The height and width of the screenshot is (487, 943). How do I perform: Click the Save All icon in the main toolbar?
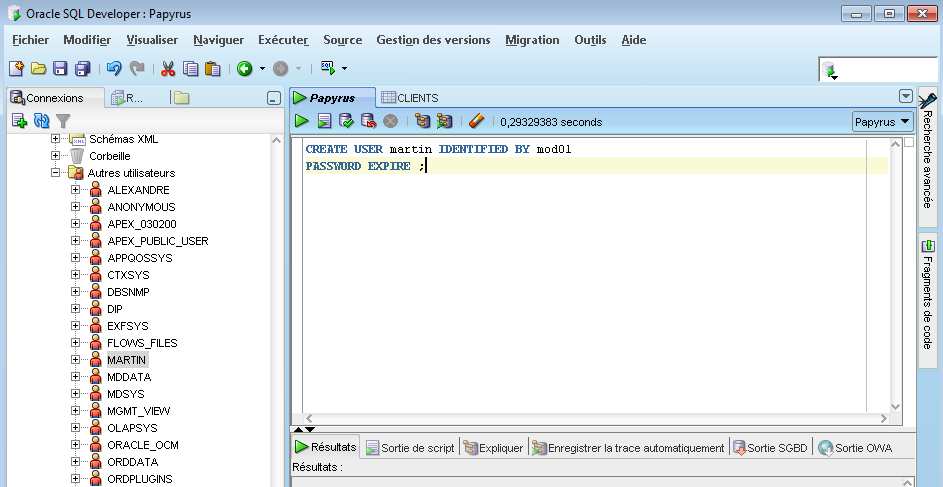point(82,68)
